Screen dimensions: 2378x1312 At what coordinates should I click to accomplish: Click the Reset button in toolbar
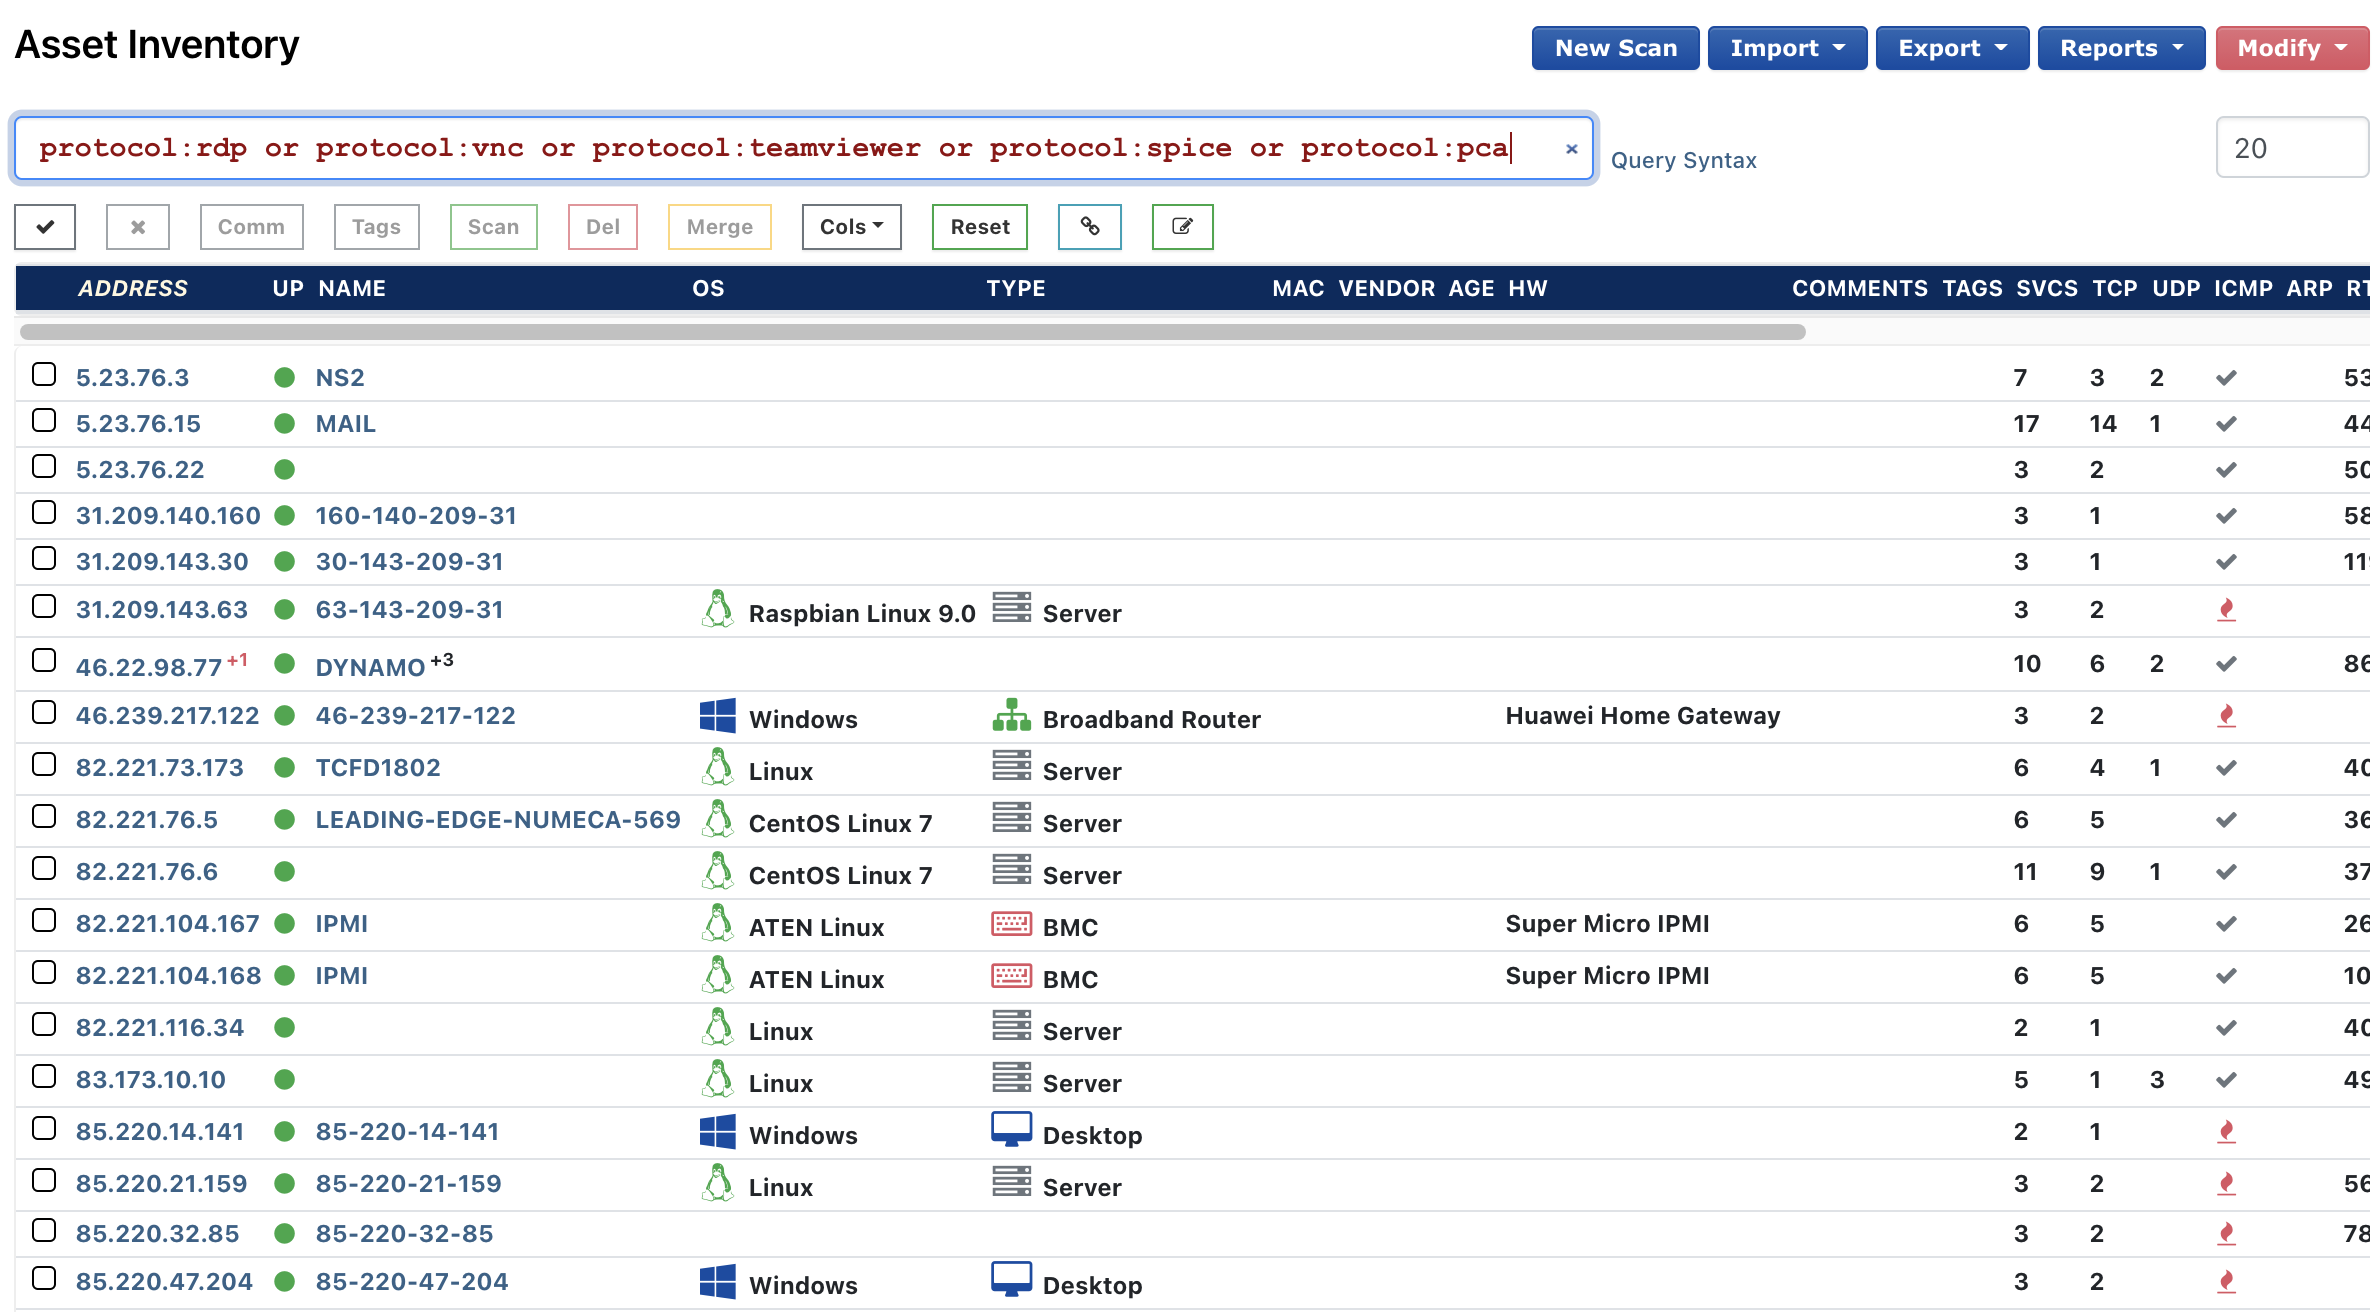point(979,226)
